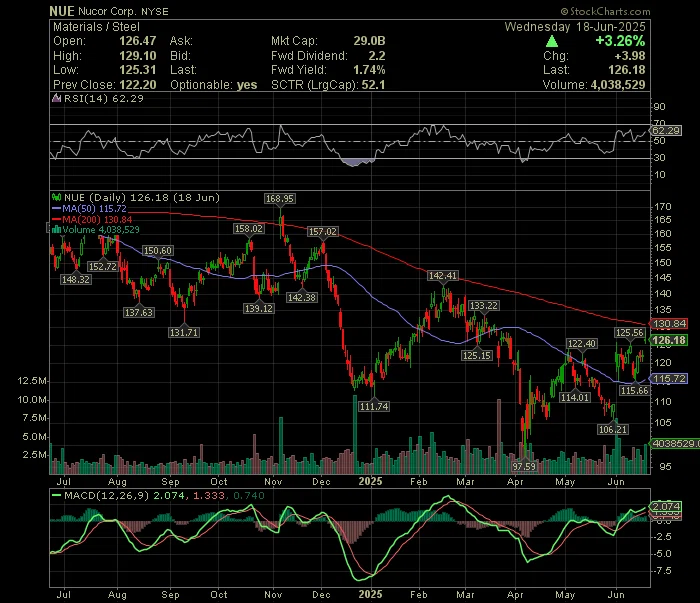Click the 2.5M volume scale label
The width and height of the screenshot is (700, 603).
click(35, 455)
